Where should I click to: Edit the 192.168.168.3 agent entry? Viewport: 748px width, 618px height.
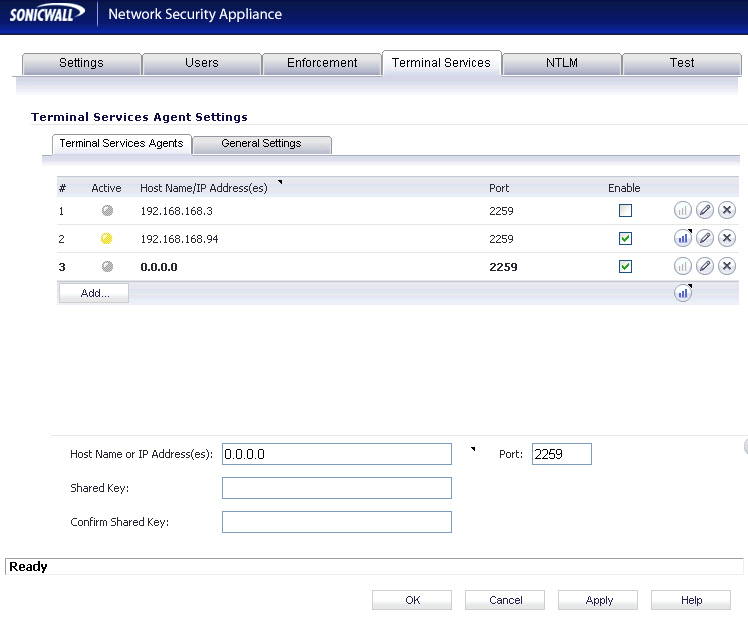705,210
